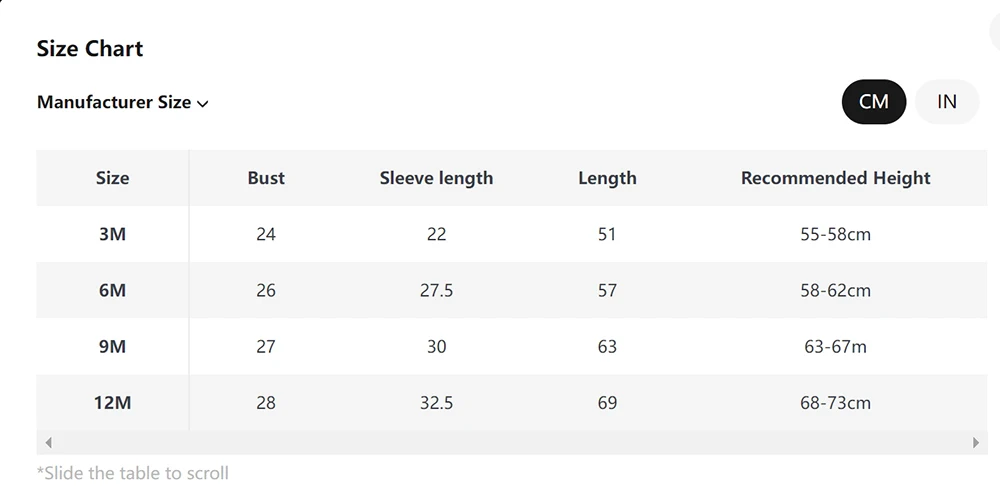1000x501 pixels.
Task: Select the 3M size row label
Action: [112, 234]
